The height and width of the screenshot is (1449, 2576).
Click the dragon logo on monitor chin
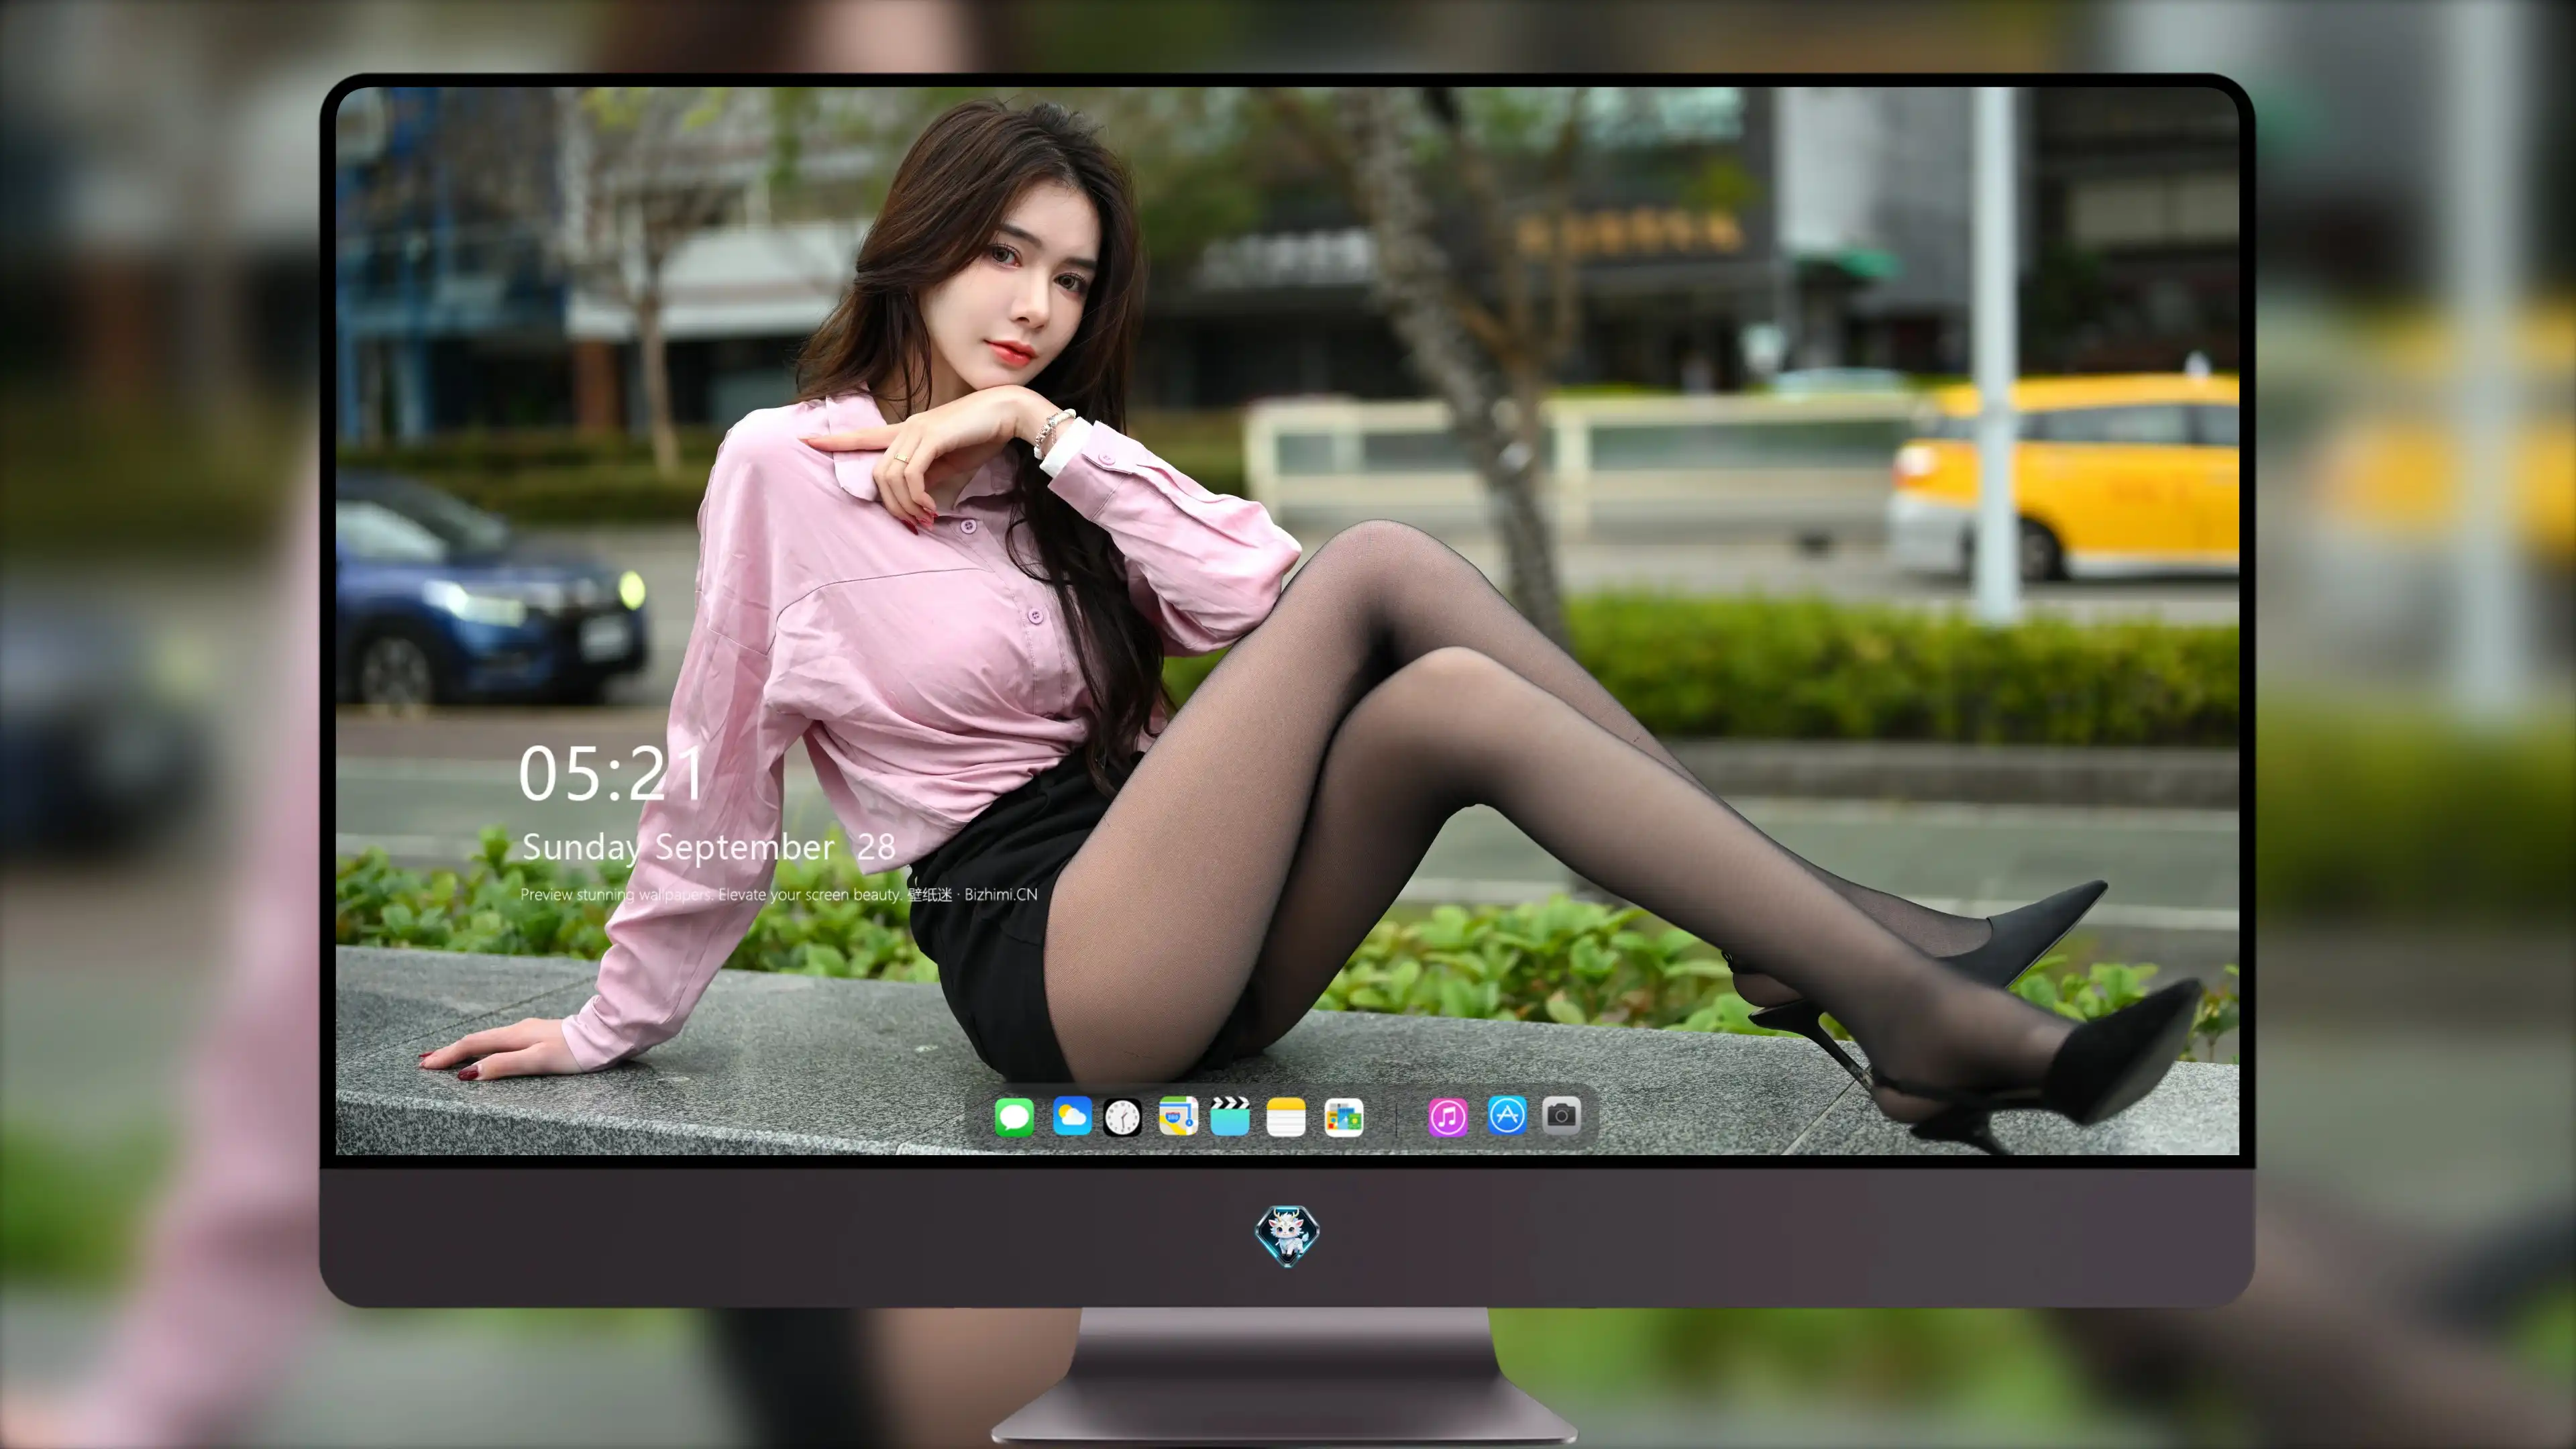point(1287,1236)
